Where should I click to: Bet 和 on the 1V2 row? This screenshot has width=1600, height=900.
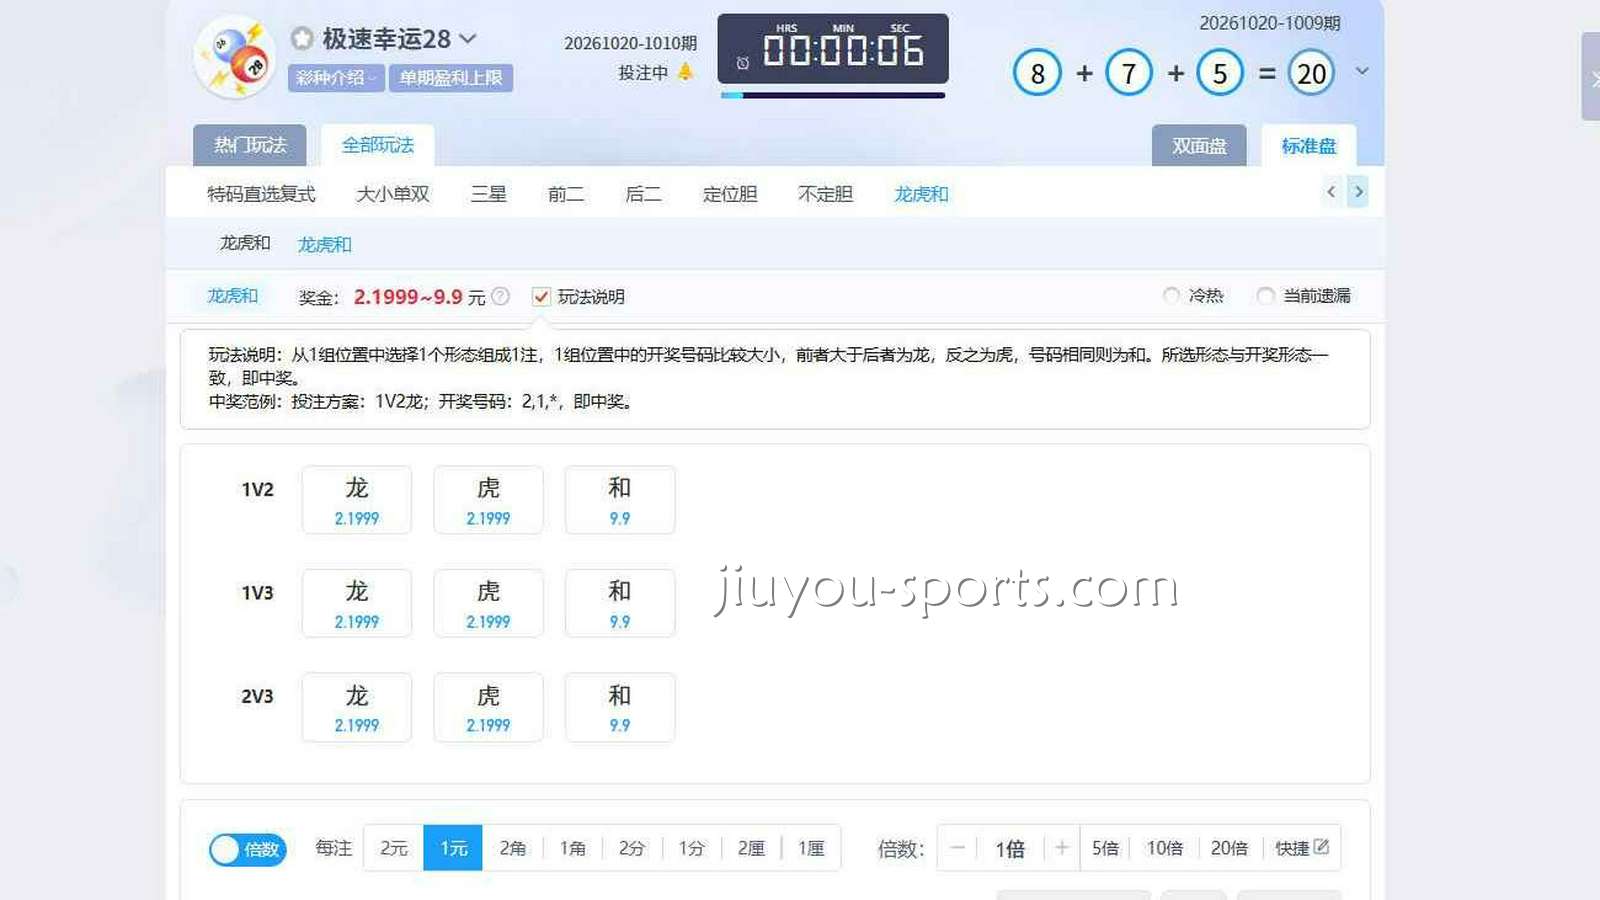pyautogui.click(x=620, y=500)
